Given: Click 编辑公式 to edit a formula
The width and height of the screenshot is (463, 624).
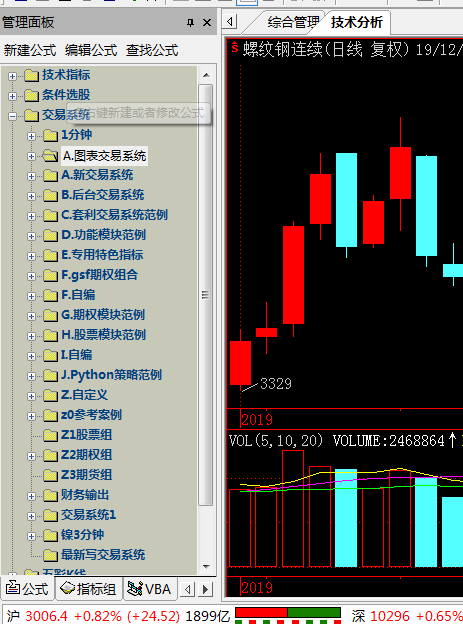Looking at the screenshot, I should tap(91, 51).
